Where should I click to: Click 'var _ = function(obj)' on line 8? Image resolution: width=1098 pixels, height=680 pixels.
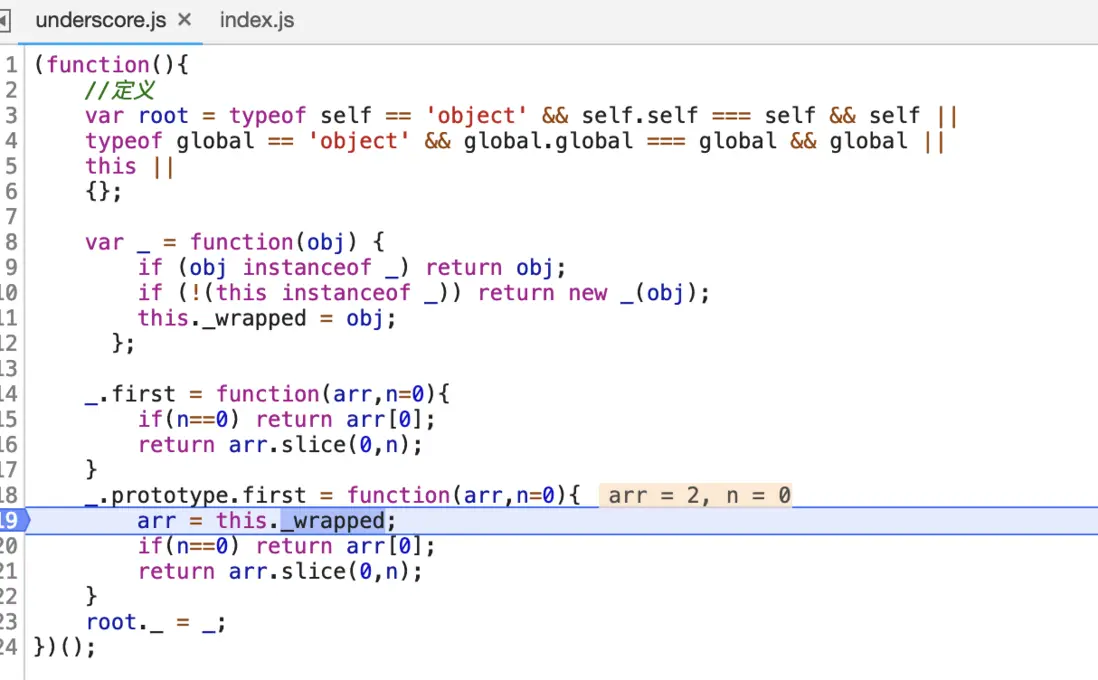click(x=221, y=242)
